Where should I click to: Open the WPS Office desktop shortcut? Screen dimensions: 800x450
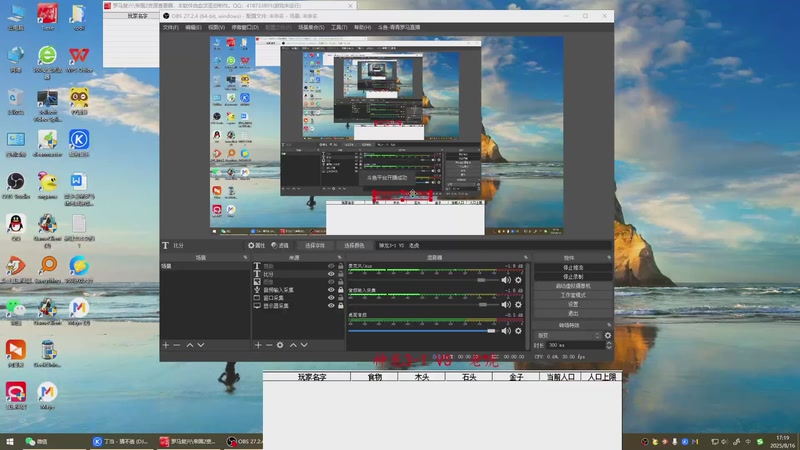tap(79, 59)
